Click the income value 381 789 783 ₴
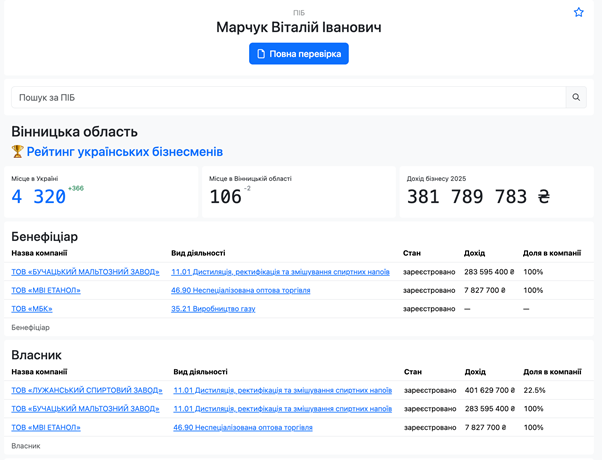This screenshot has height=460, width=602. pos(478,197)
